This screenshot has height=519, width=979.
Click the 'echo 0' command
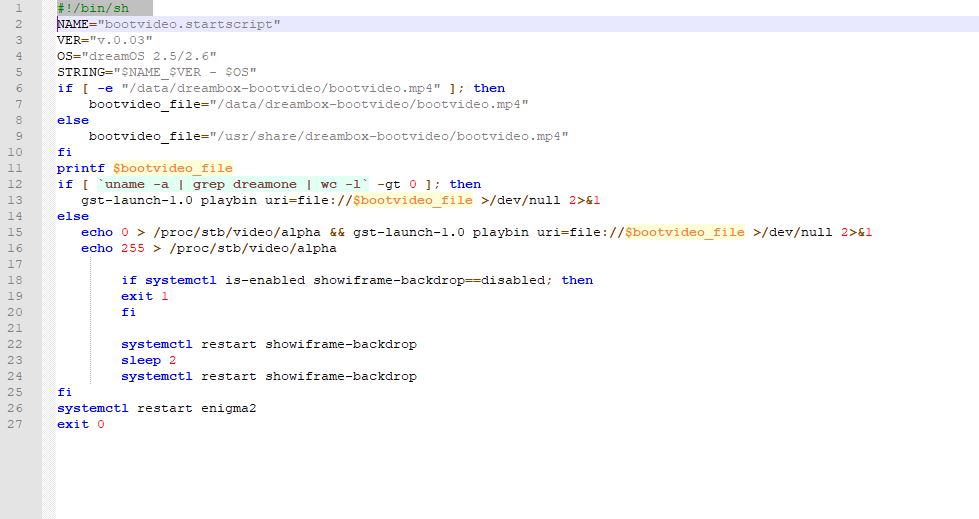click(x=105, y=232)
